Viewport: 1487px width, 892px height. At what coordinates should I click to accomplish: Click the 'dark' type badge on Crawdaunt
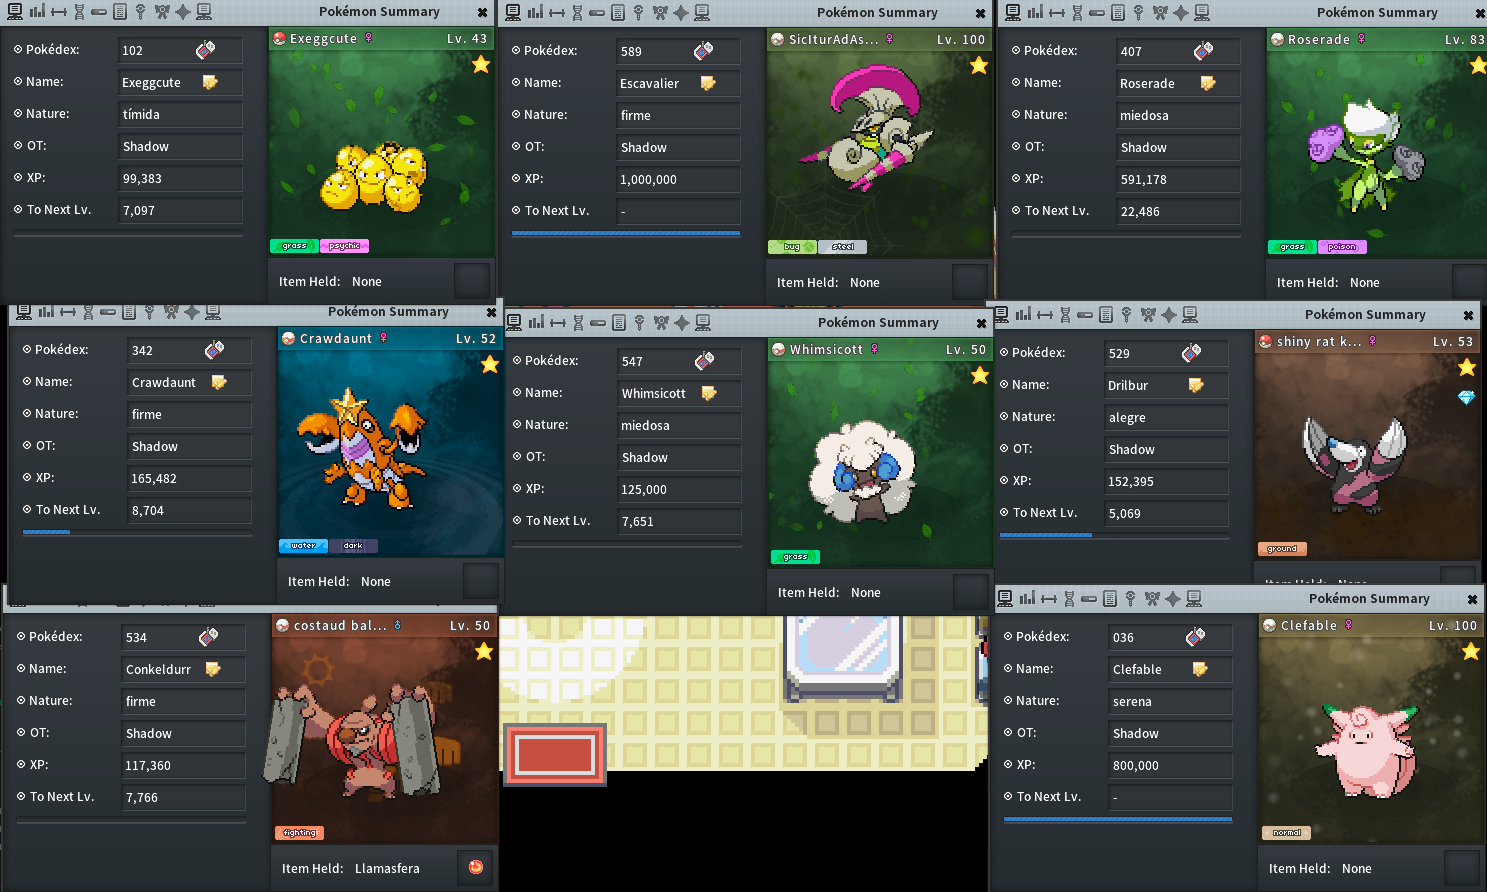pos(353,546)
